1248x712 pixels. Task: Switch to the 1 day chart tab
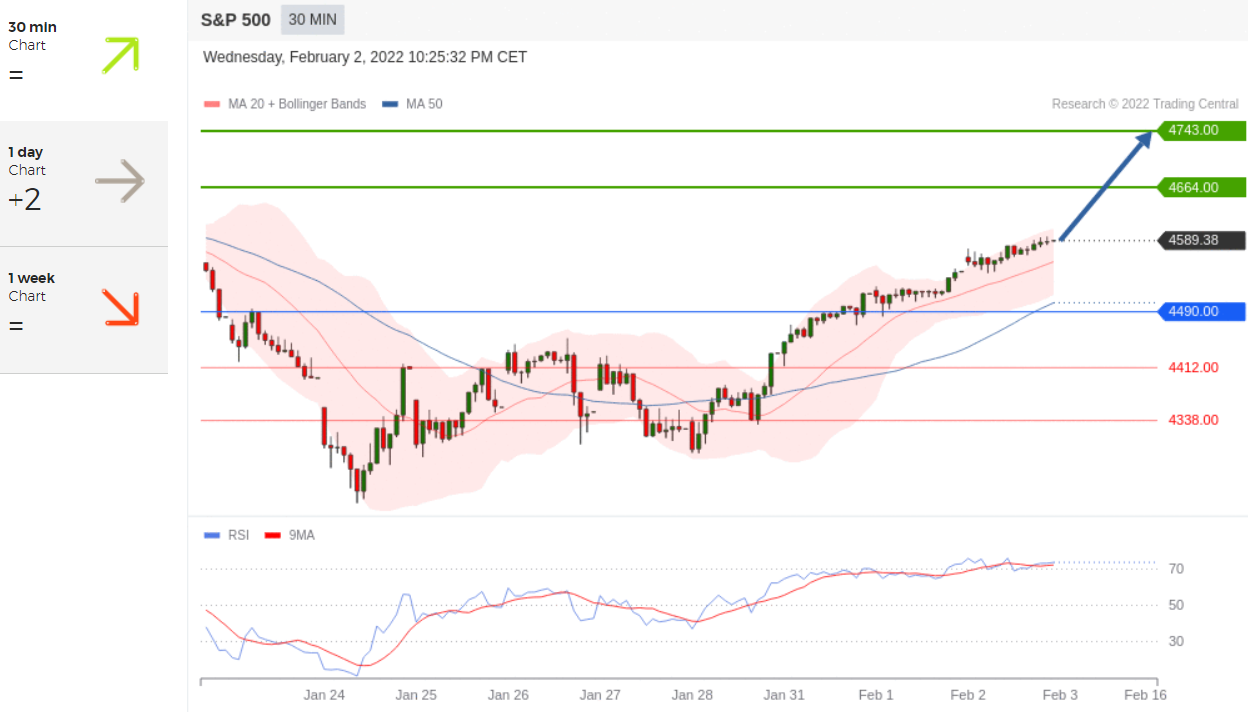pyautogui.click(x=83, y=183)
